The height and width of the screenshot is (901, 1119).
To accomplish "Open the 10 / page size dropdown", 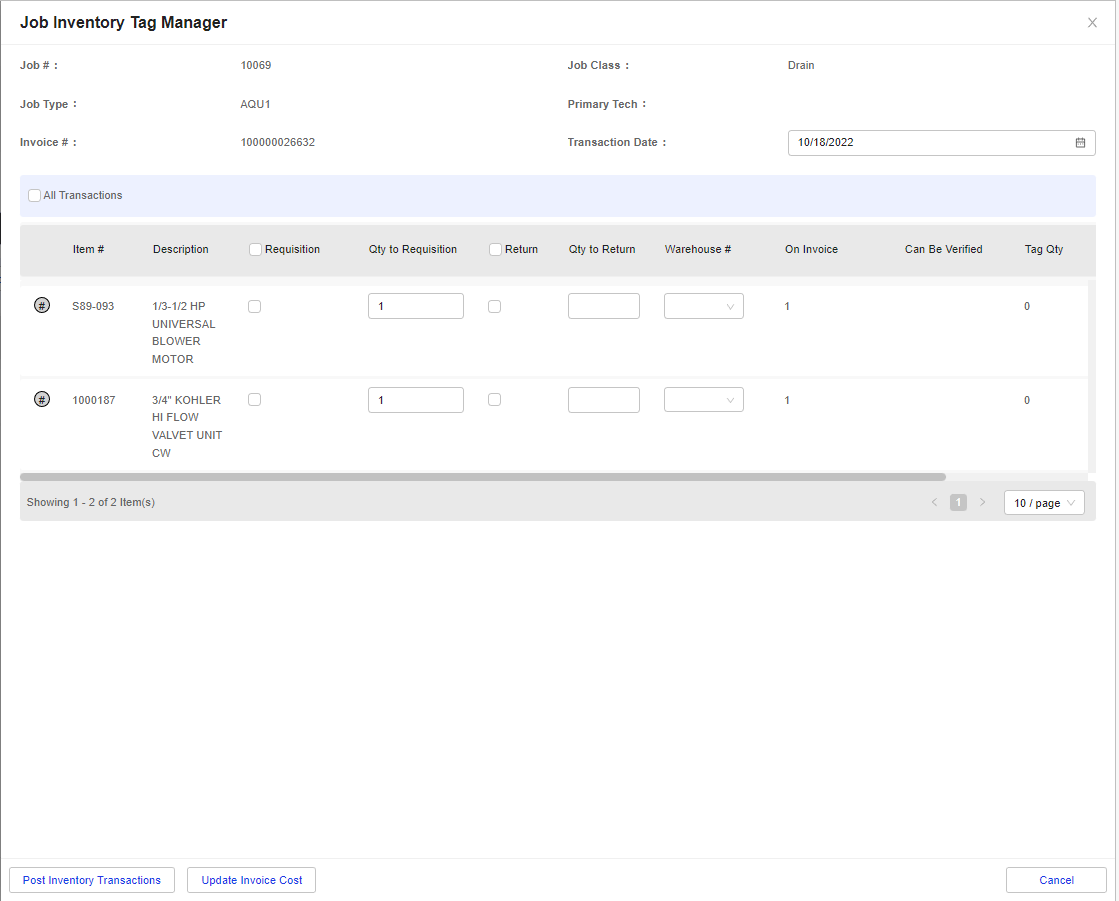I will 1043,502.
